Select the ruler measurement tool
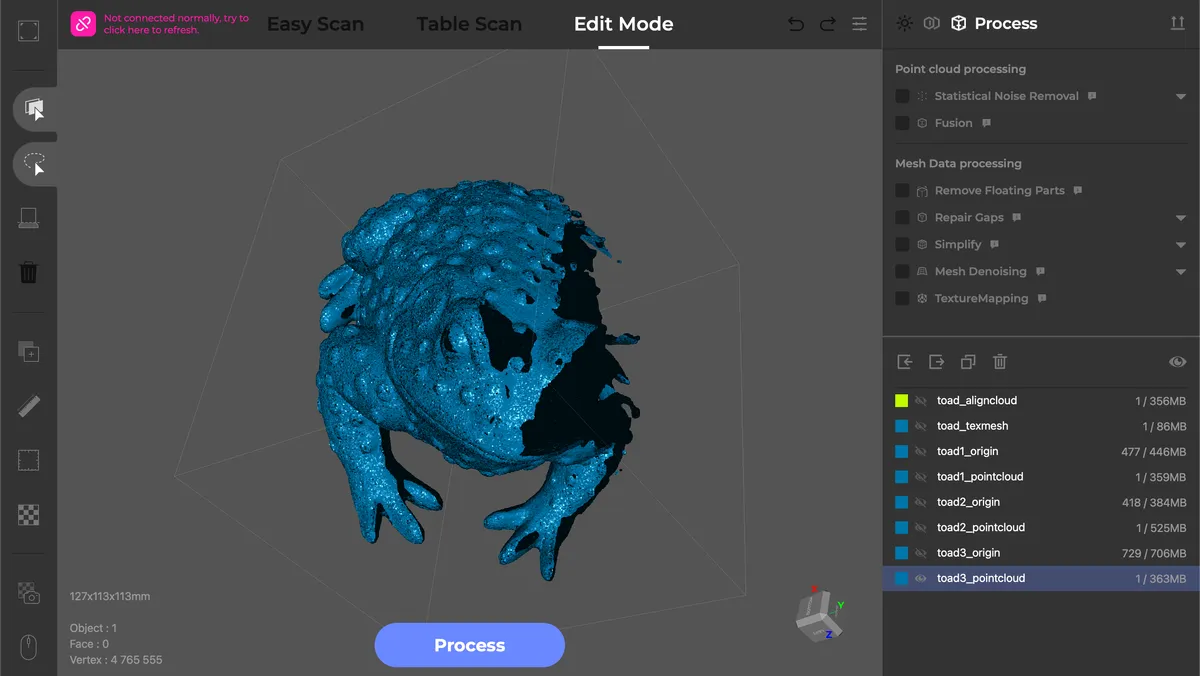Screen dimensions: 1200x676 [28, 406]
